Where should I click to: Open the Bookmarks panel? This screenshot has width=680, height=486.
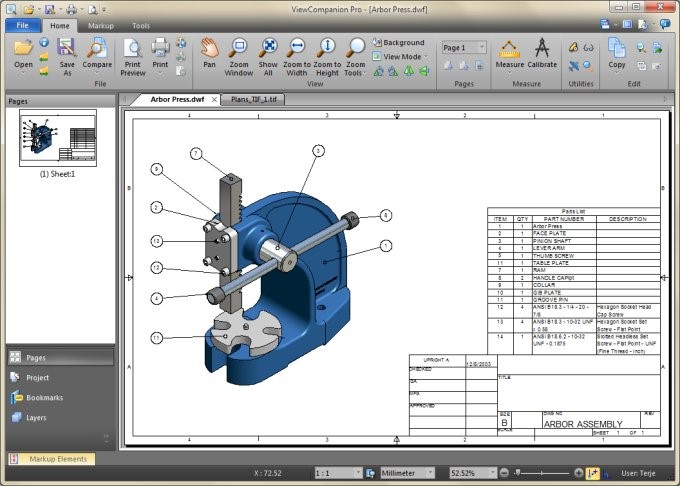pyautogui.click(x=44, y=397)
